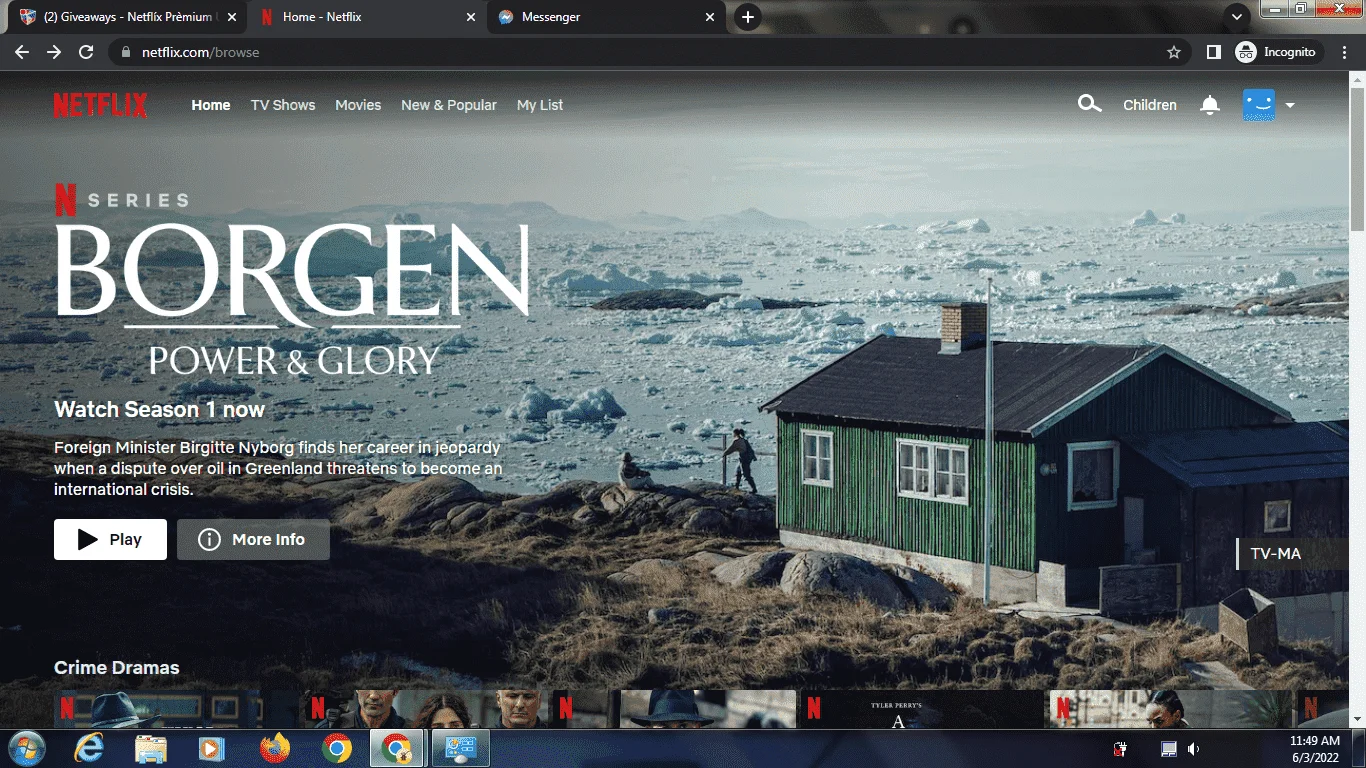Open a new browser tab

point(747,17)
